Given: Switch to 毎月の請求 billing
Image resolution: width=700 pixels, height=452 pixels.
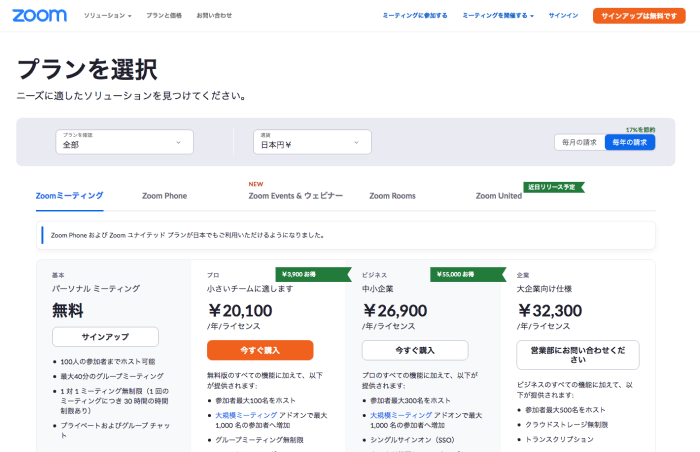Looking at the screenshot, I should (x=579, y=142).
